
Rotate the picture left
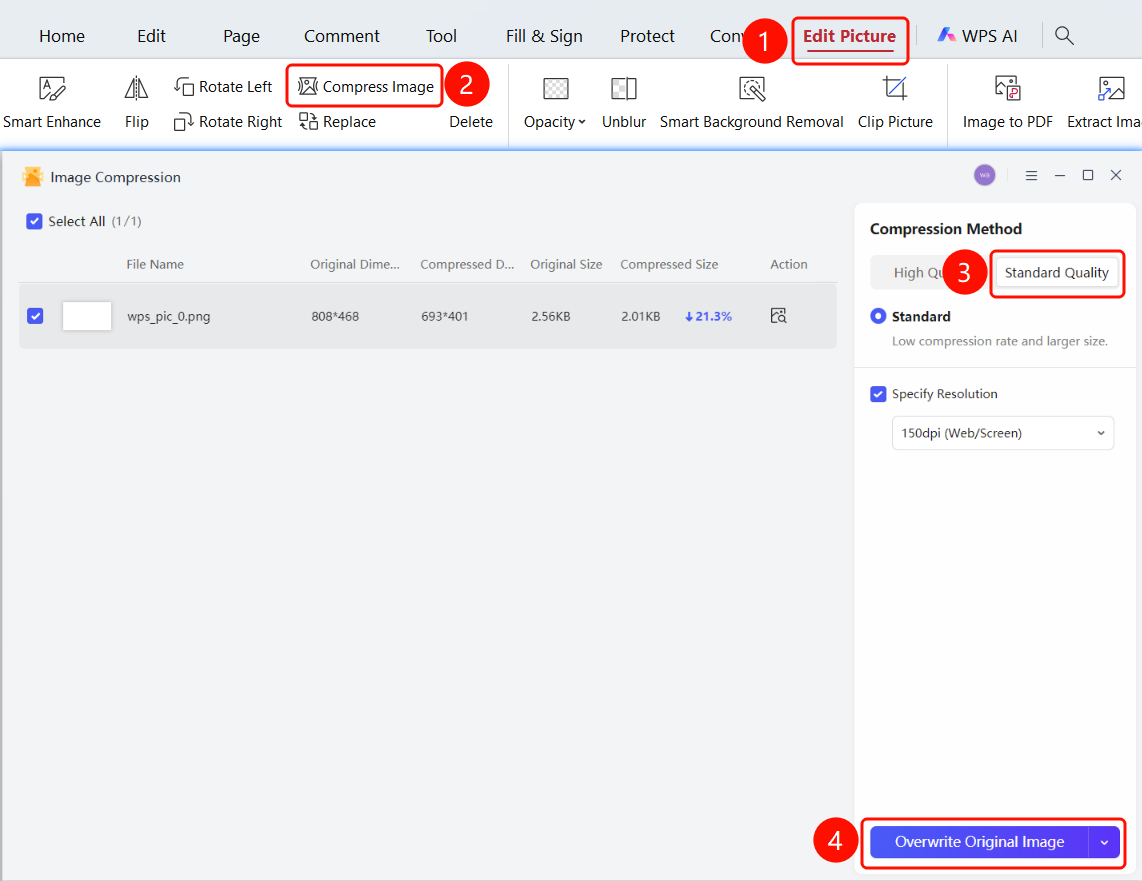click(223, 87)
